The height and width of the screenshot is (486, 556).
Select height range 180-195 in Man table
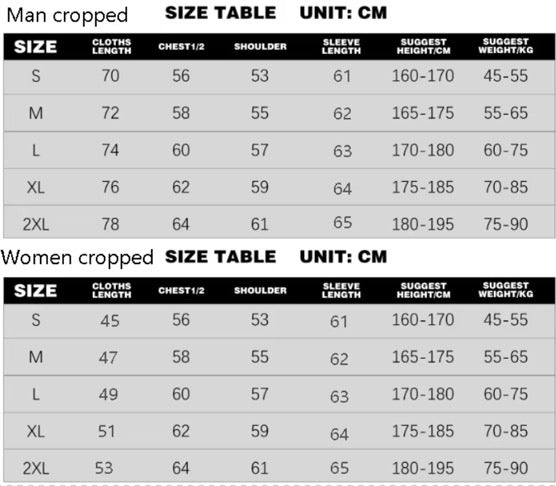point(423,224)
